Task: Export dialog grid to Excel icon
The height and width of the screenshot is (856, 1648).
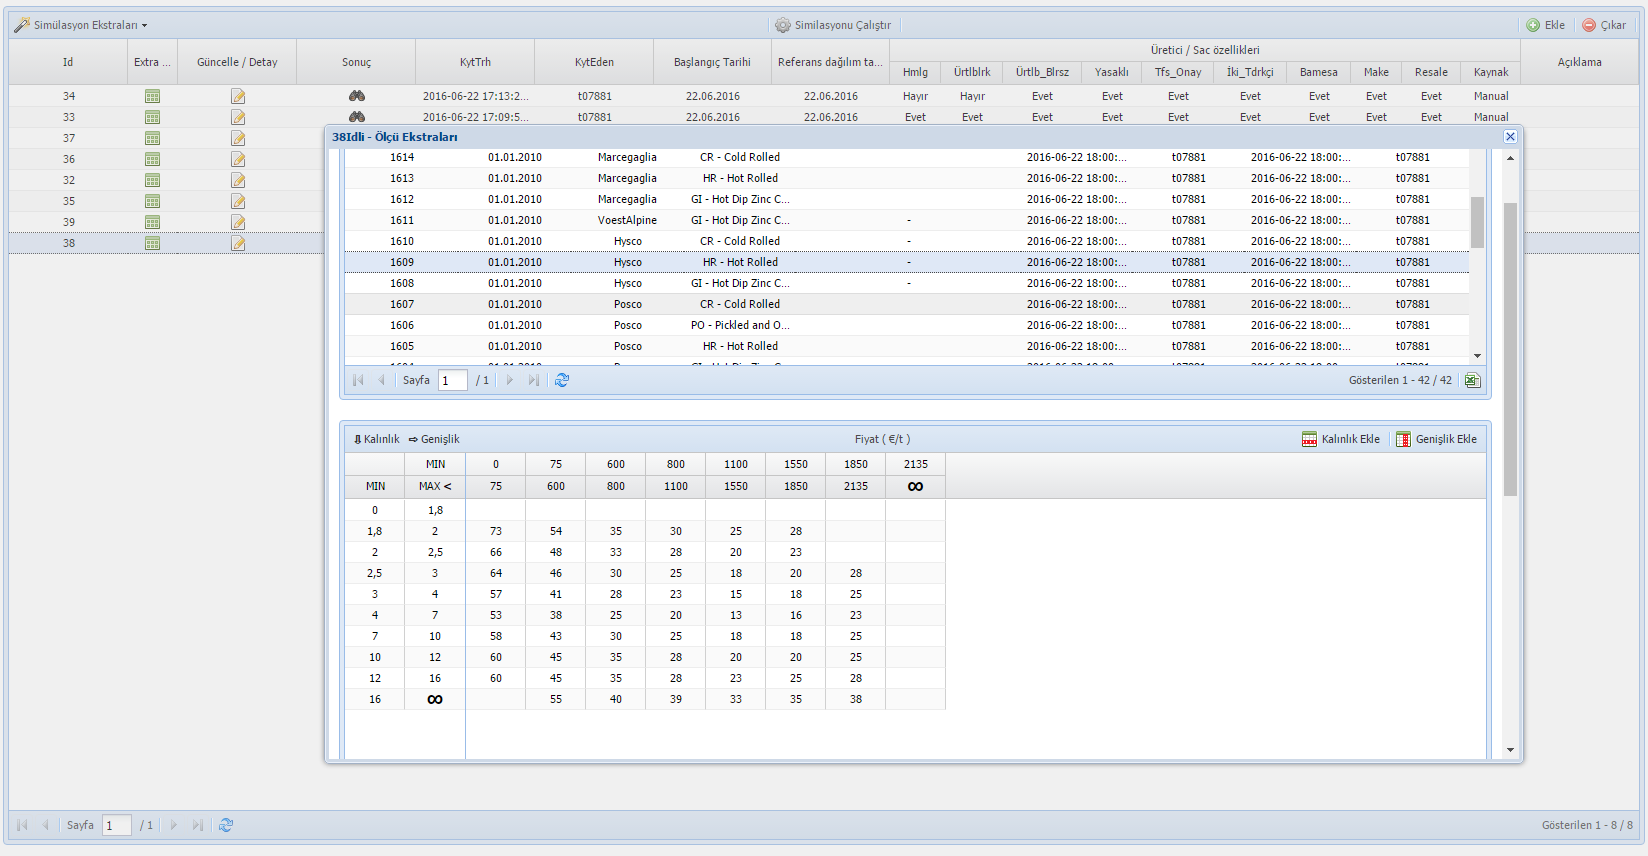Action: (1472, 380)
